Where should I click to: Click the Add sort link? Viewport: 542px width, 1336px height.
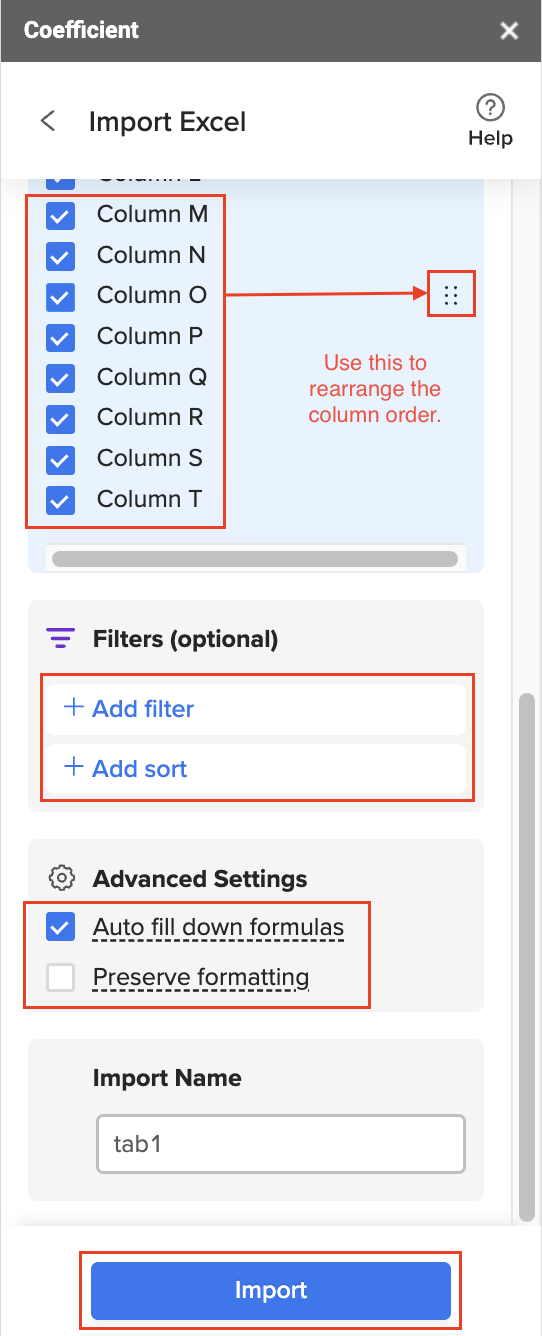click(140, 768)
